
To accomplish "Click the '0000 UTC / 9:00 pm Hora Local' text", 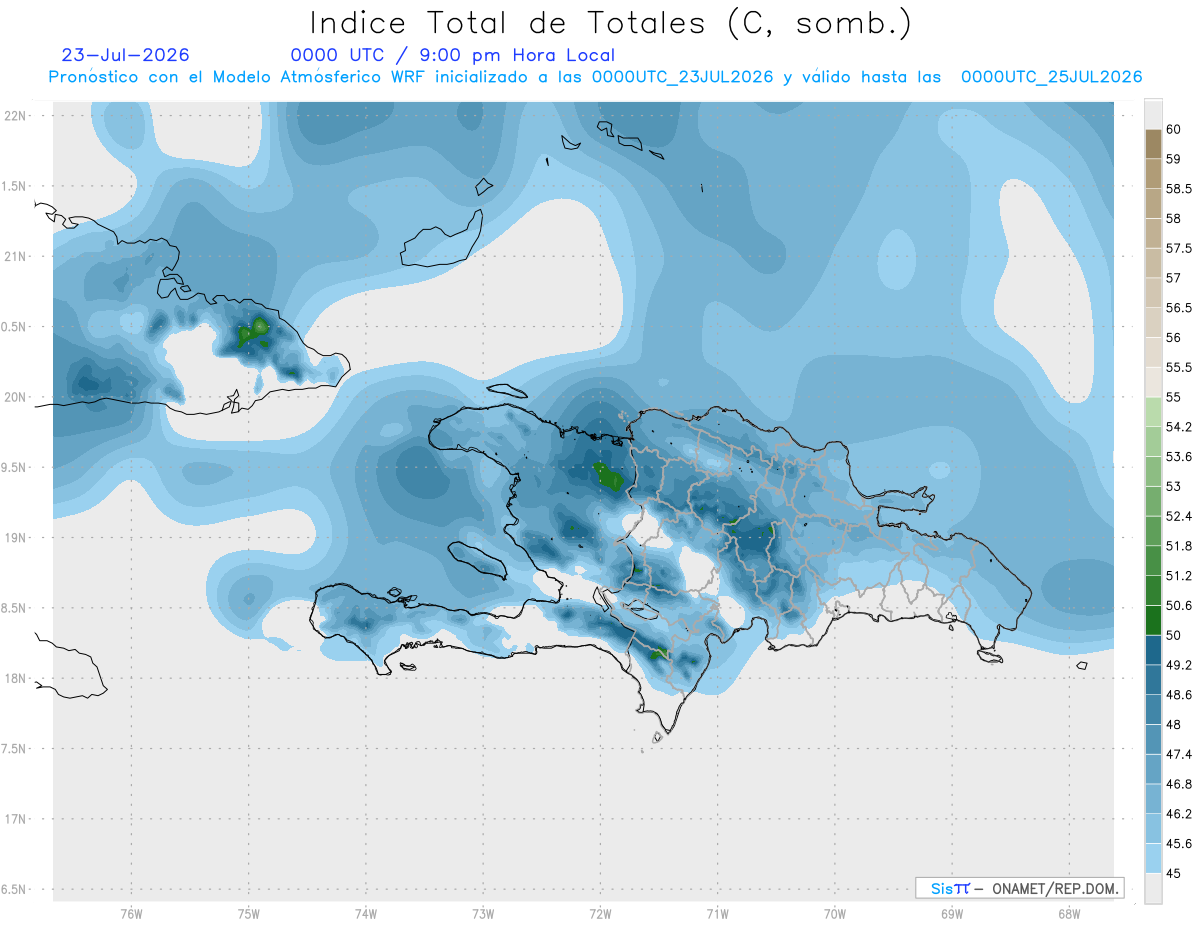I will [453, 56].
